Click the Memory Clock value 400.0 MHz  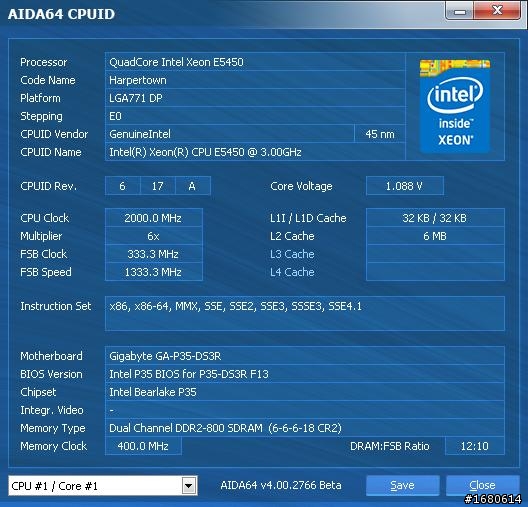tap(143, 446)
